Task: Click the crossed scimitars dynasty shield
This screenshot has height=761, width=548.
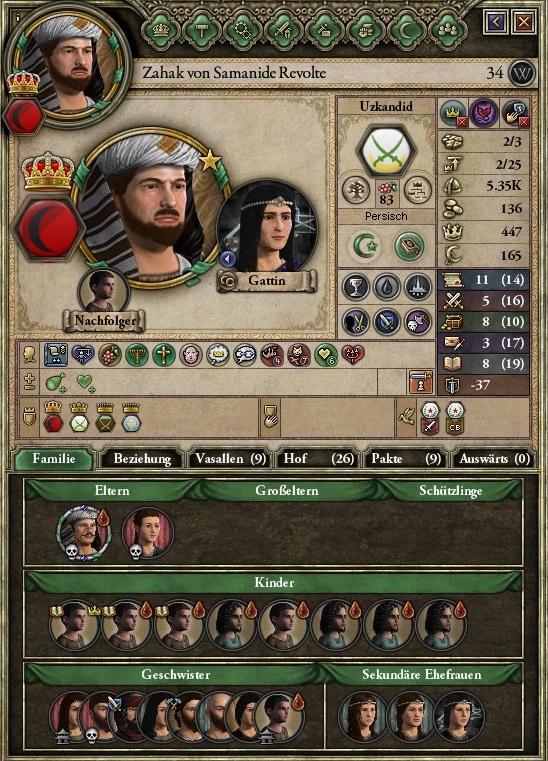Action: click(x=386, y=150)
